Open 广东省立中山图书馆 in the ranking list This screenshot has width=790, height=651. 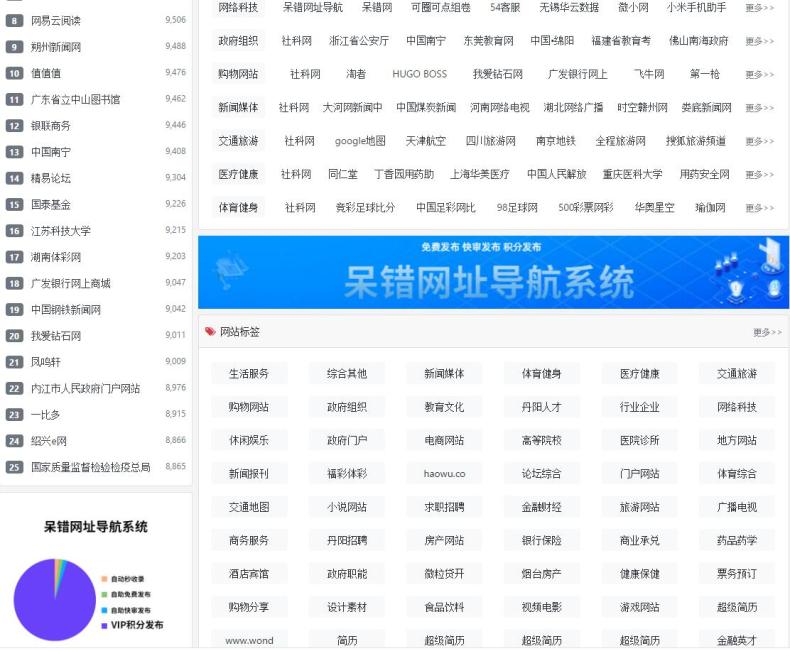click(76, 99)
